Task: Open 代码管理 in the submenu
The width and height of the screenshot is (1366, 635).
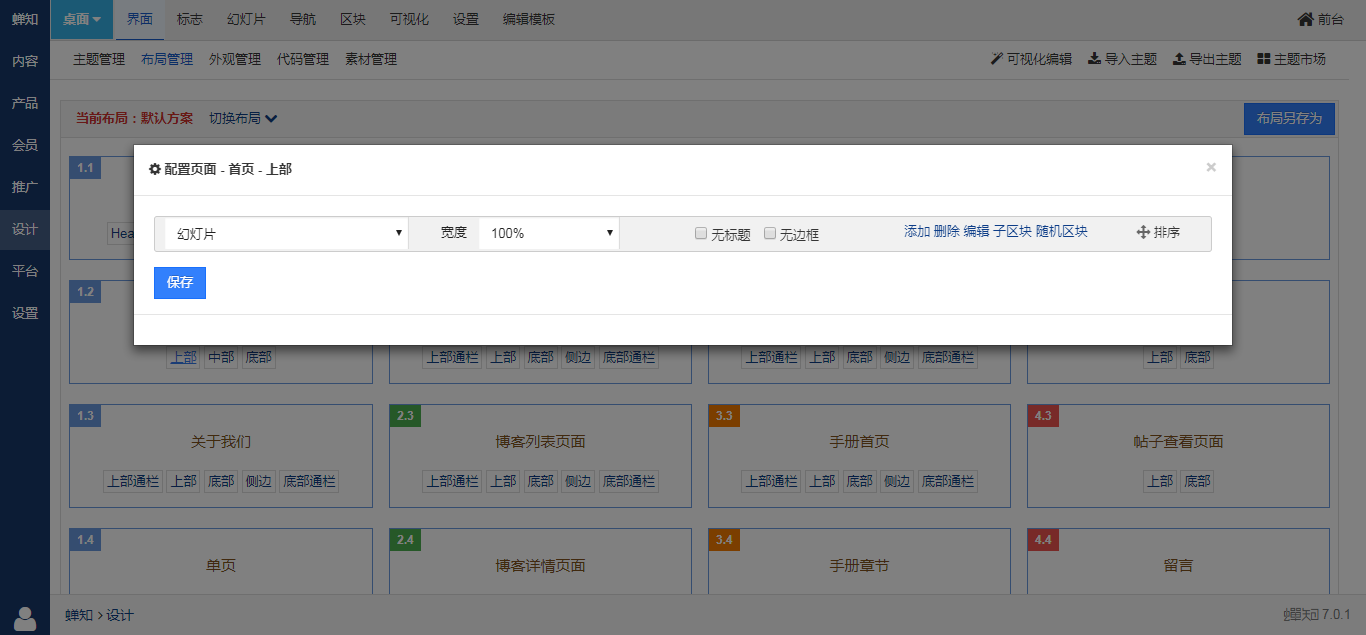Action: coord(303,59)
